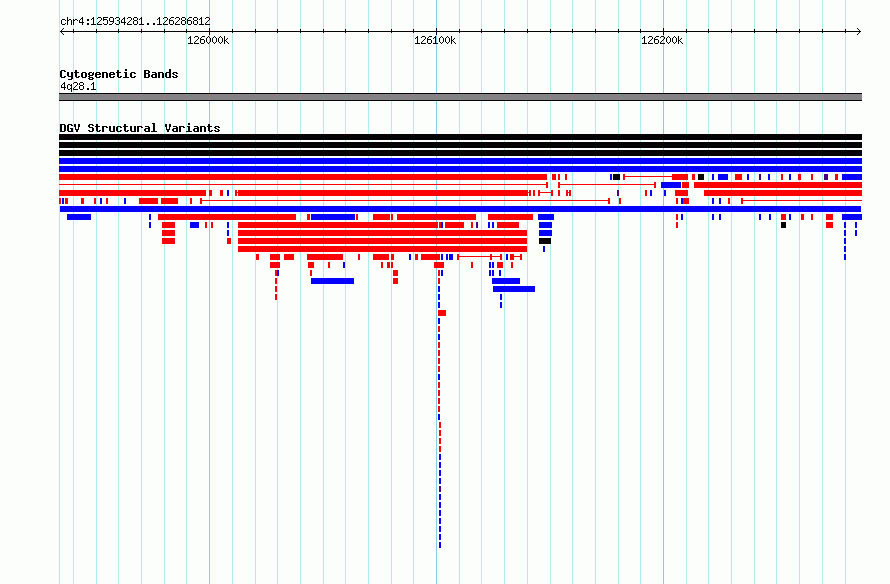Click the 126000k ruler tick label

(x=208, y=40)
